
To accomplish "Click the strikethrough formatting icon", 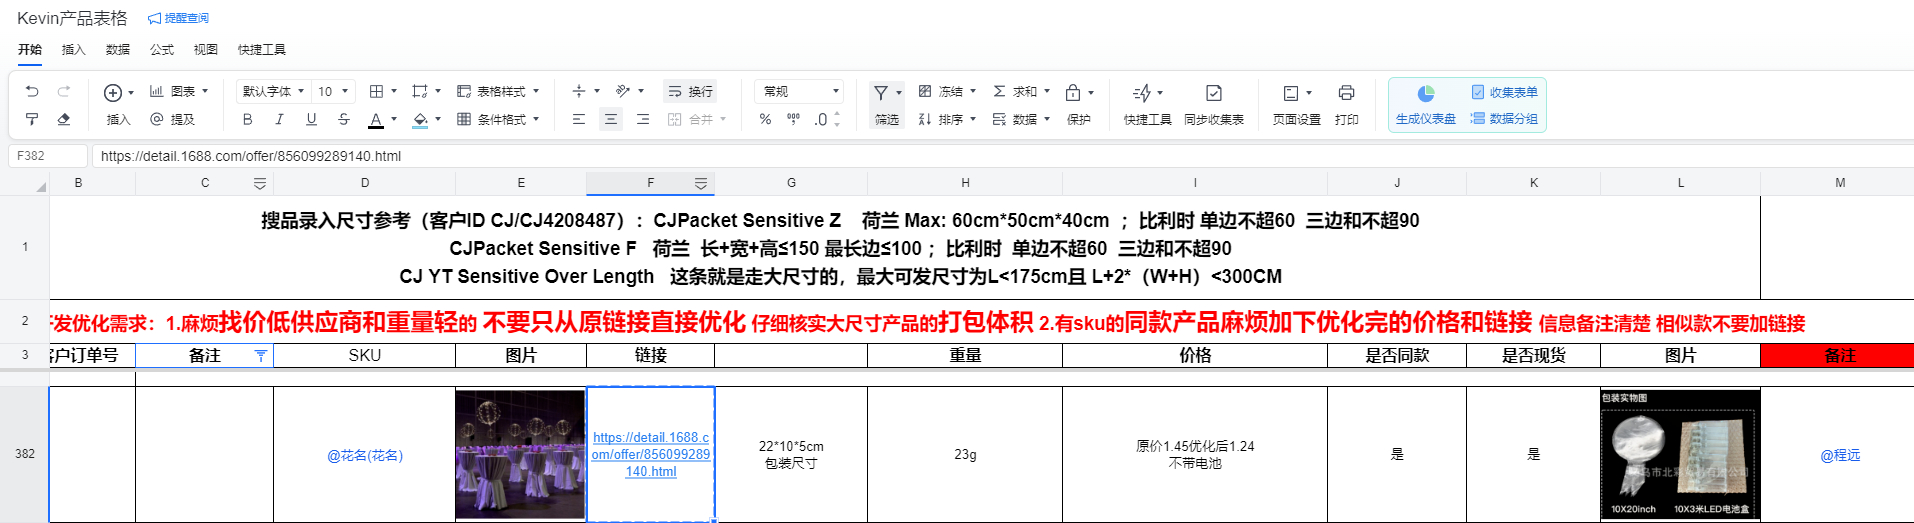I will tap(343, 119).
